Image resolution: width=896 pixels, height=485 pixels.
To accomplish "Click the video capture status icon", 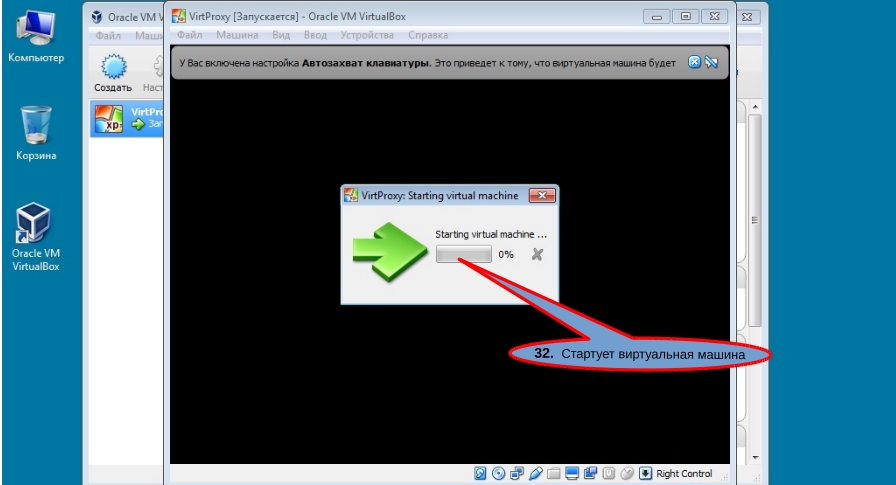I will click(x=590, y=473).
